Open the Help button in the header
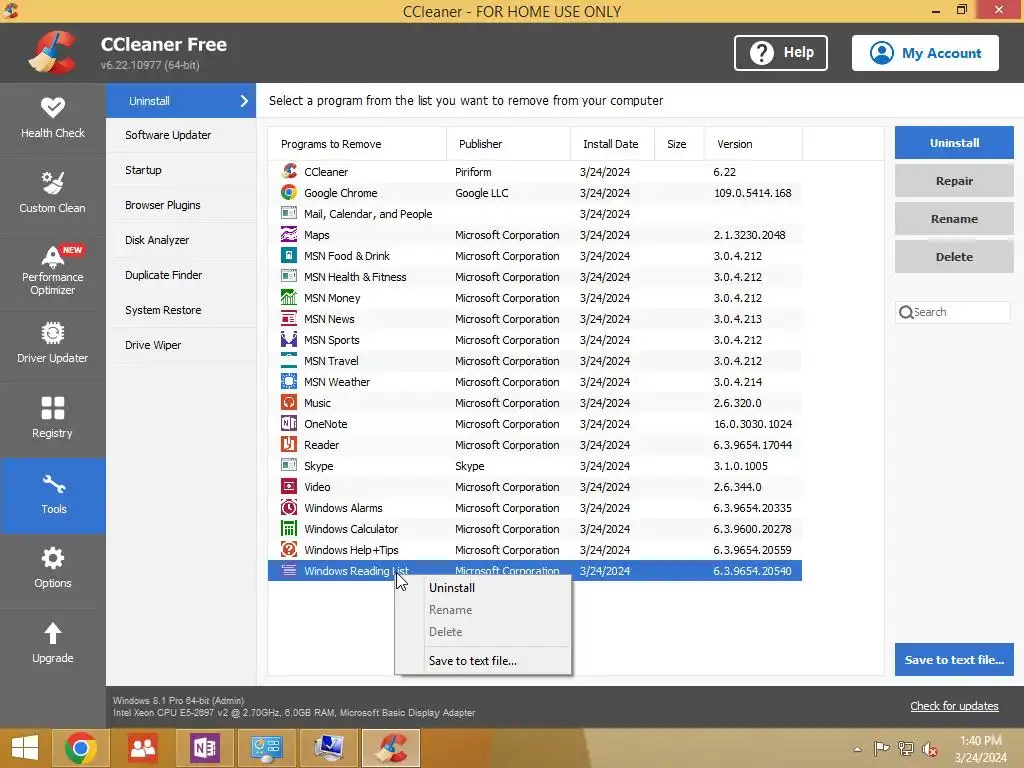 (x=780, y=53)
